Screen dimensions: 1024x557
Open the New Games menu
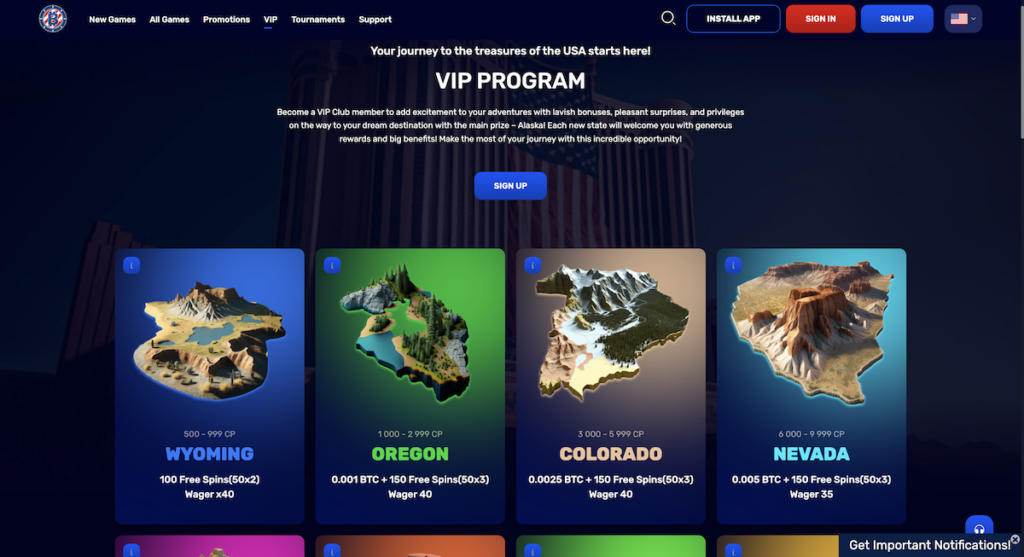112,20
